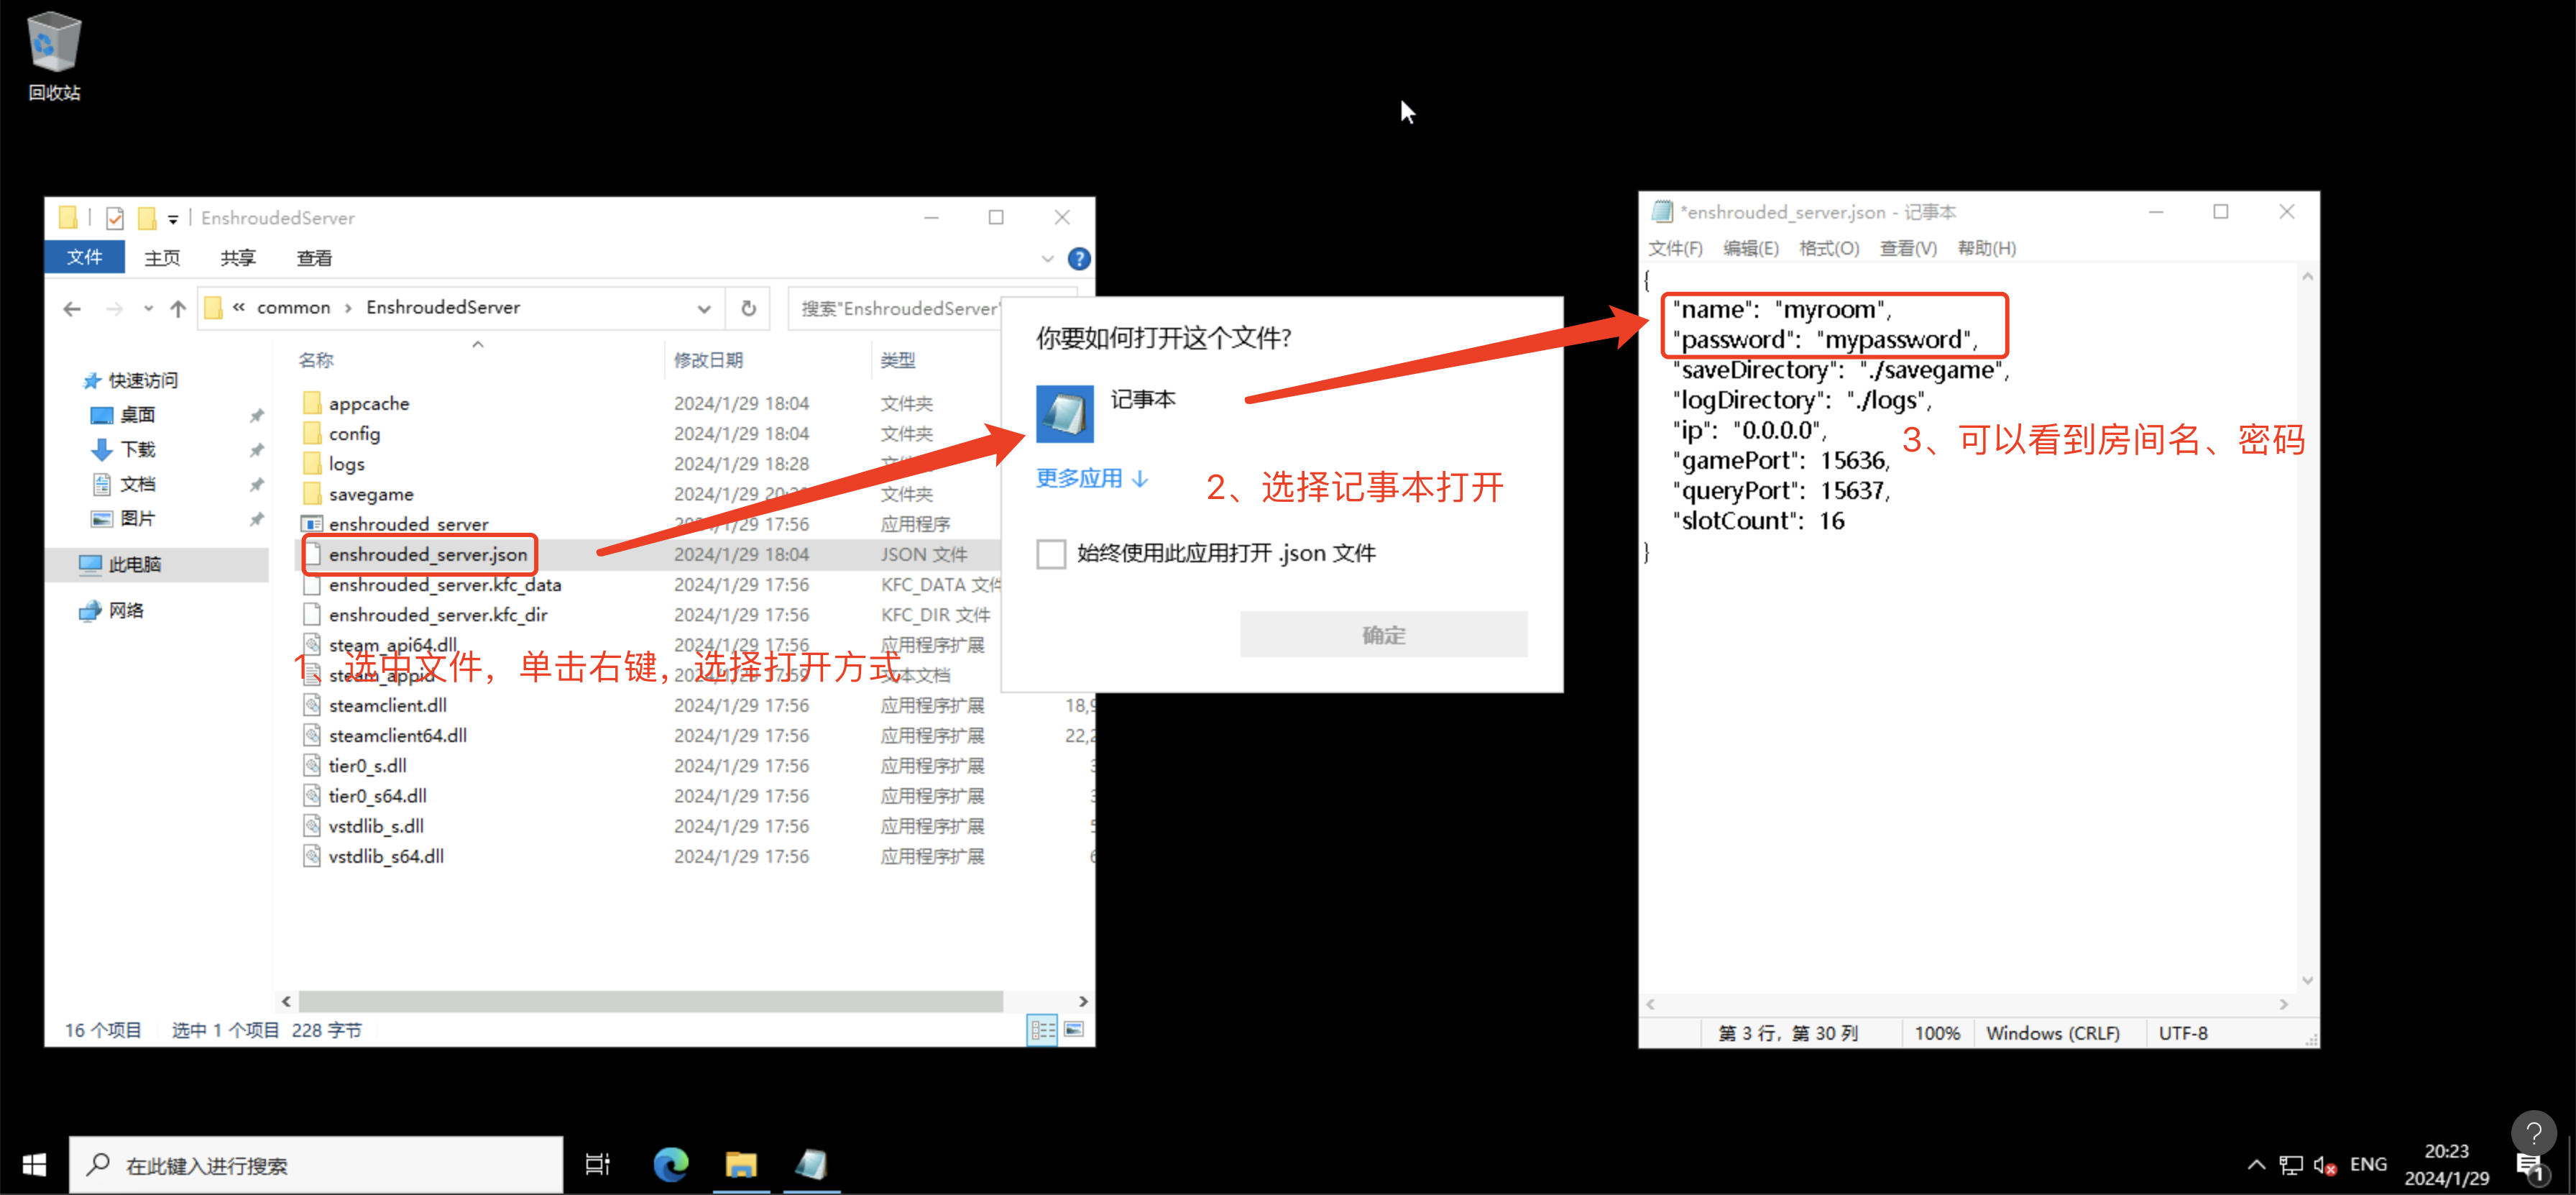Customize quick access toolbar dropdown
Image resolution: width=2576 pixels, height=1195 pixels.
tap(173, 219)
